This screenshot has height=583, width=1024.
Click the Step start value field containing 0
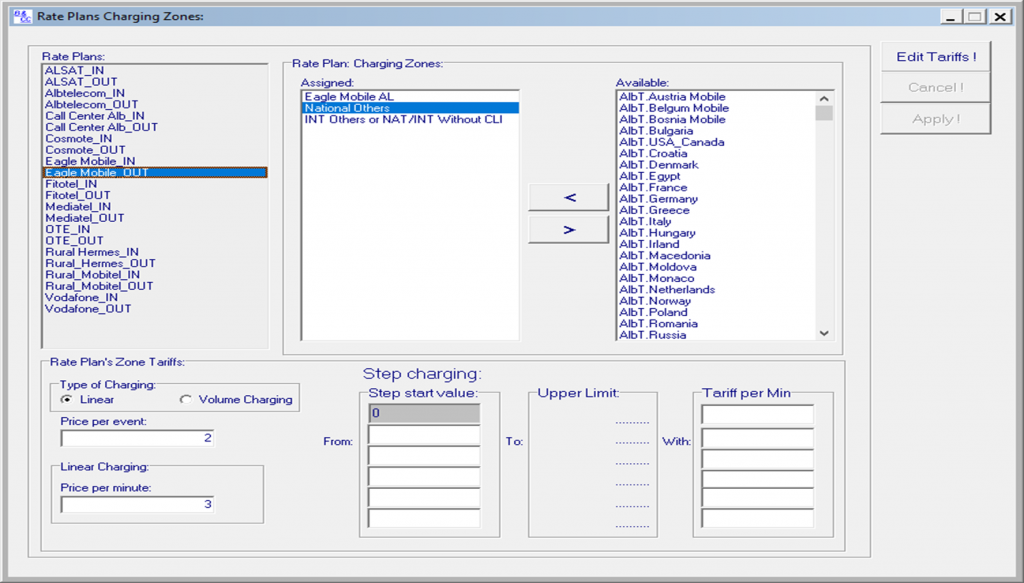[x=424, y=413]
